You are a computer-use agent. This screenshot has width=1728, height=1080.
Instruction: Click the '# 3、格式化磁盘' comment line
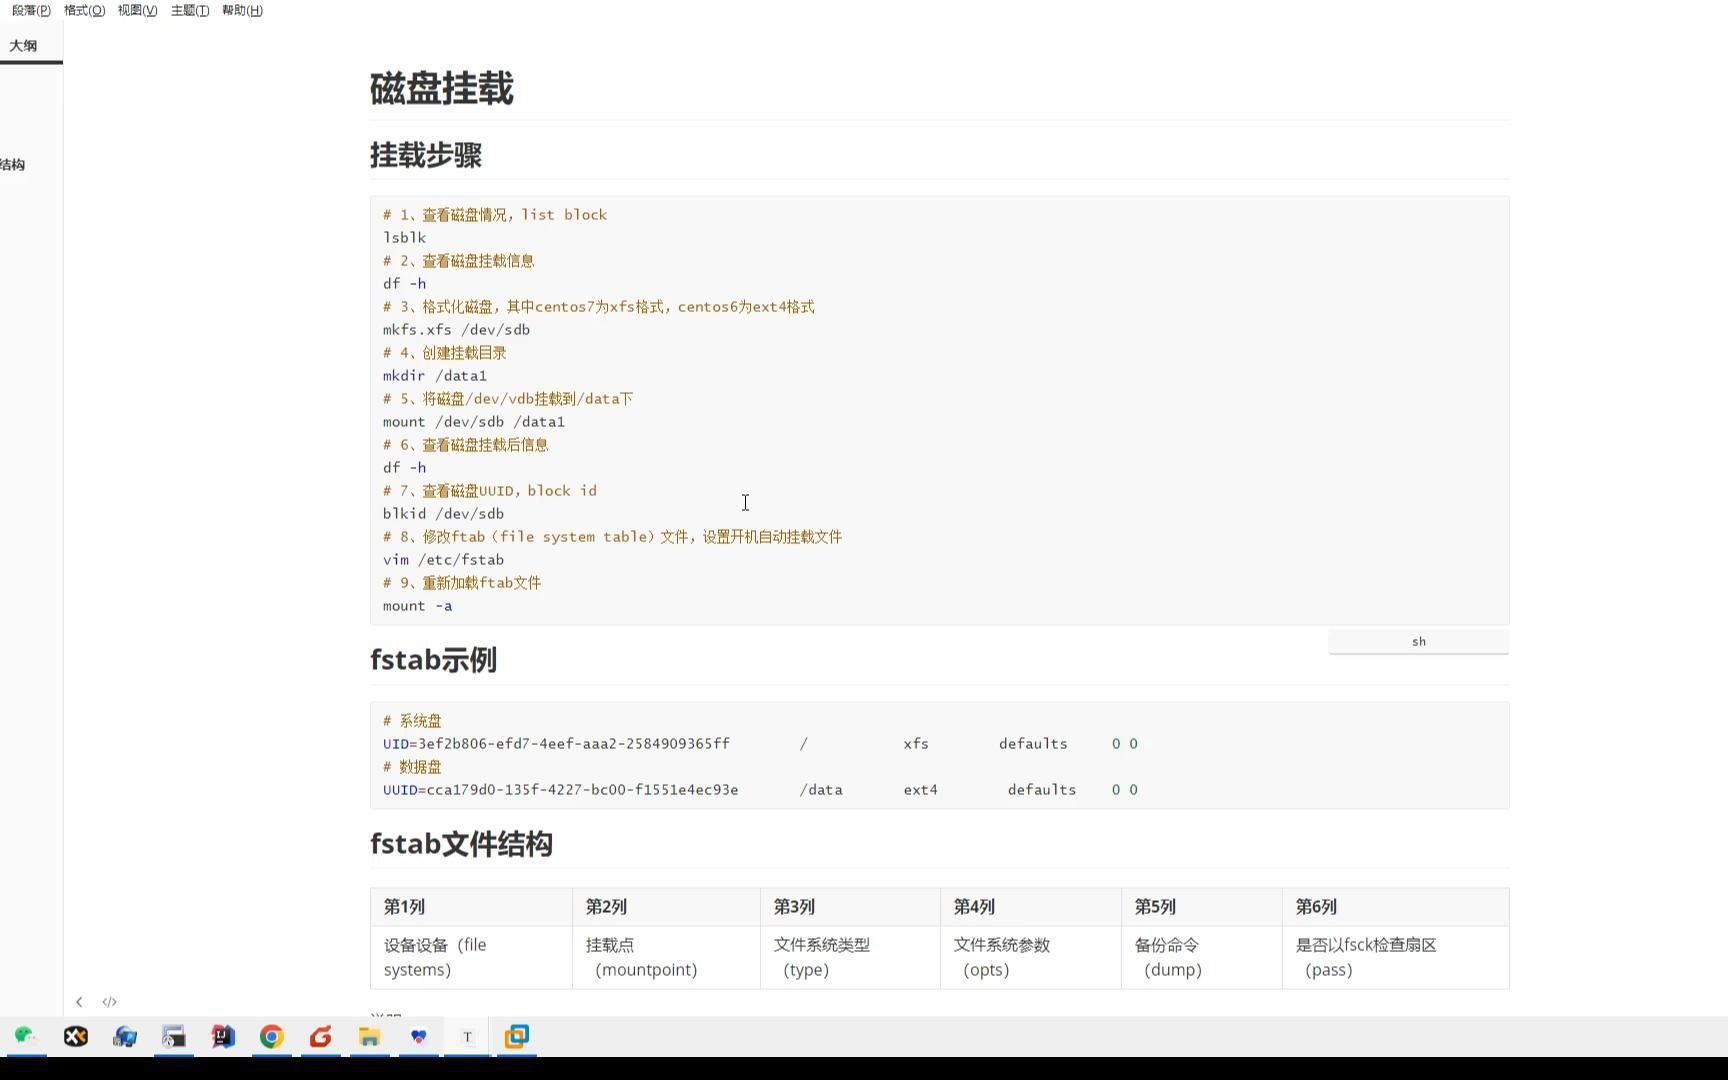pyautogui.click(x=599, y=307)
